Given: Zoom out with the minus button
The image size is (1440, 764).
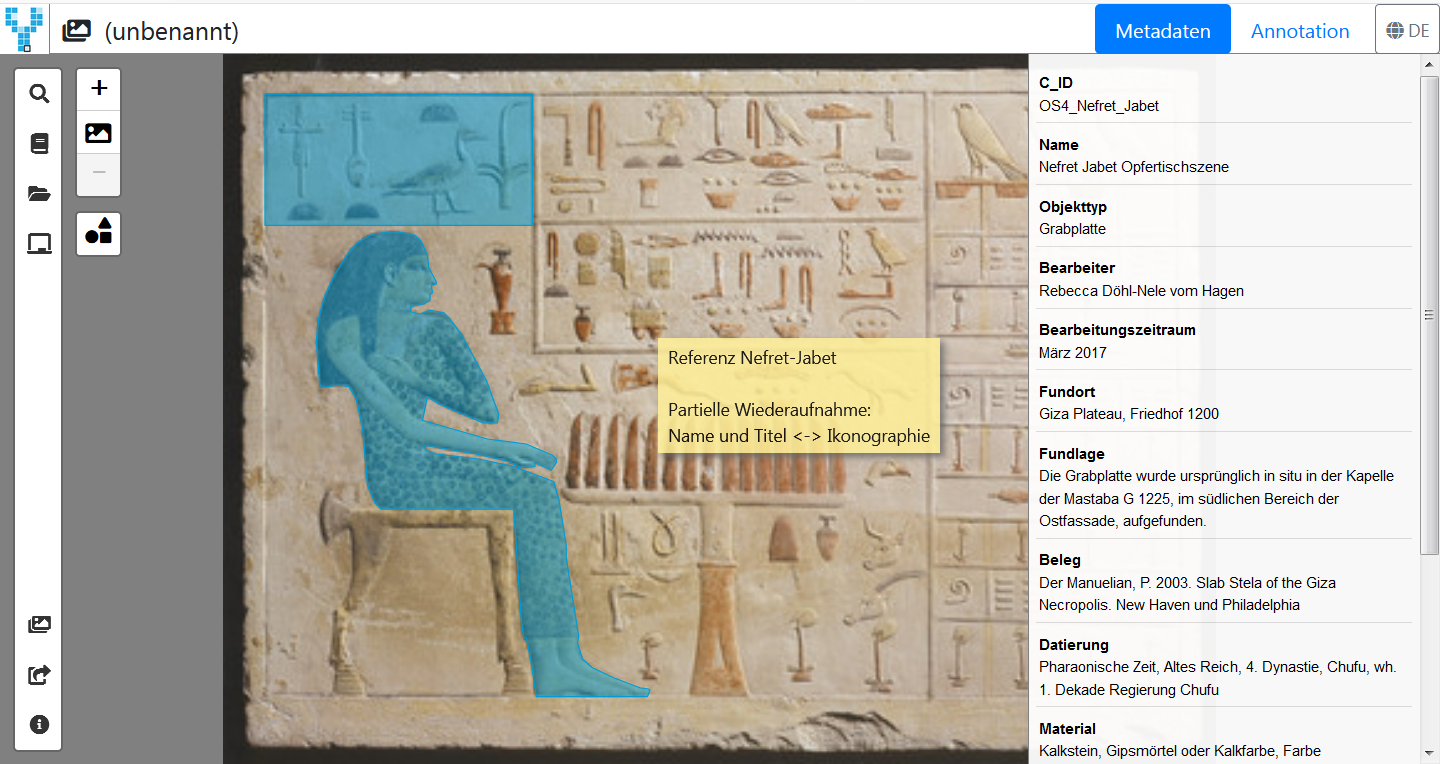Looking at the screenshot, I should (99, 174).
